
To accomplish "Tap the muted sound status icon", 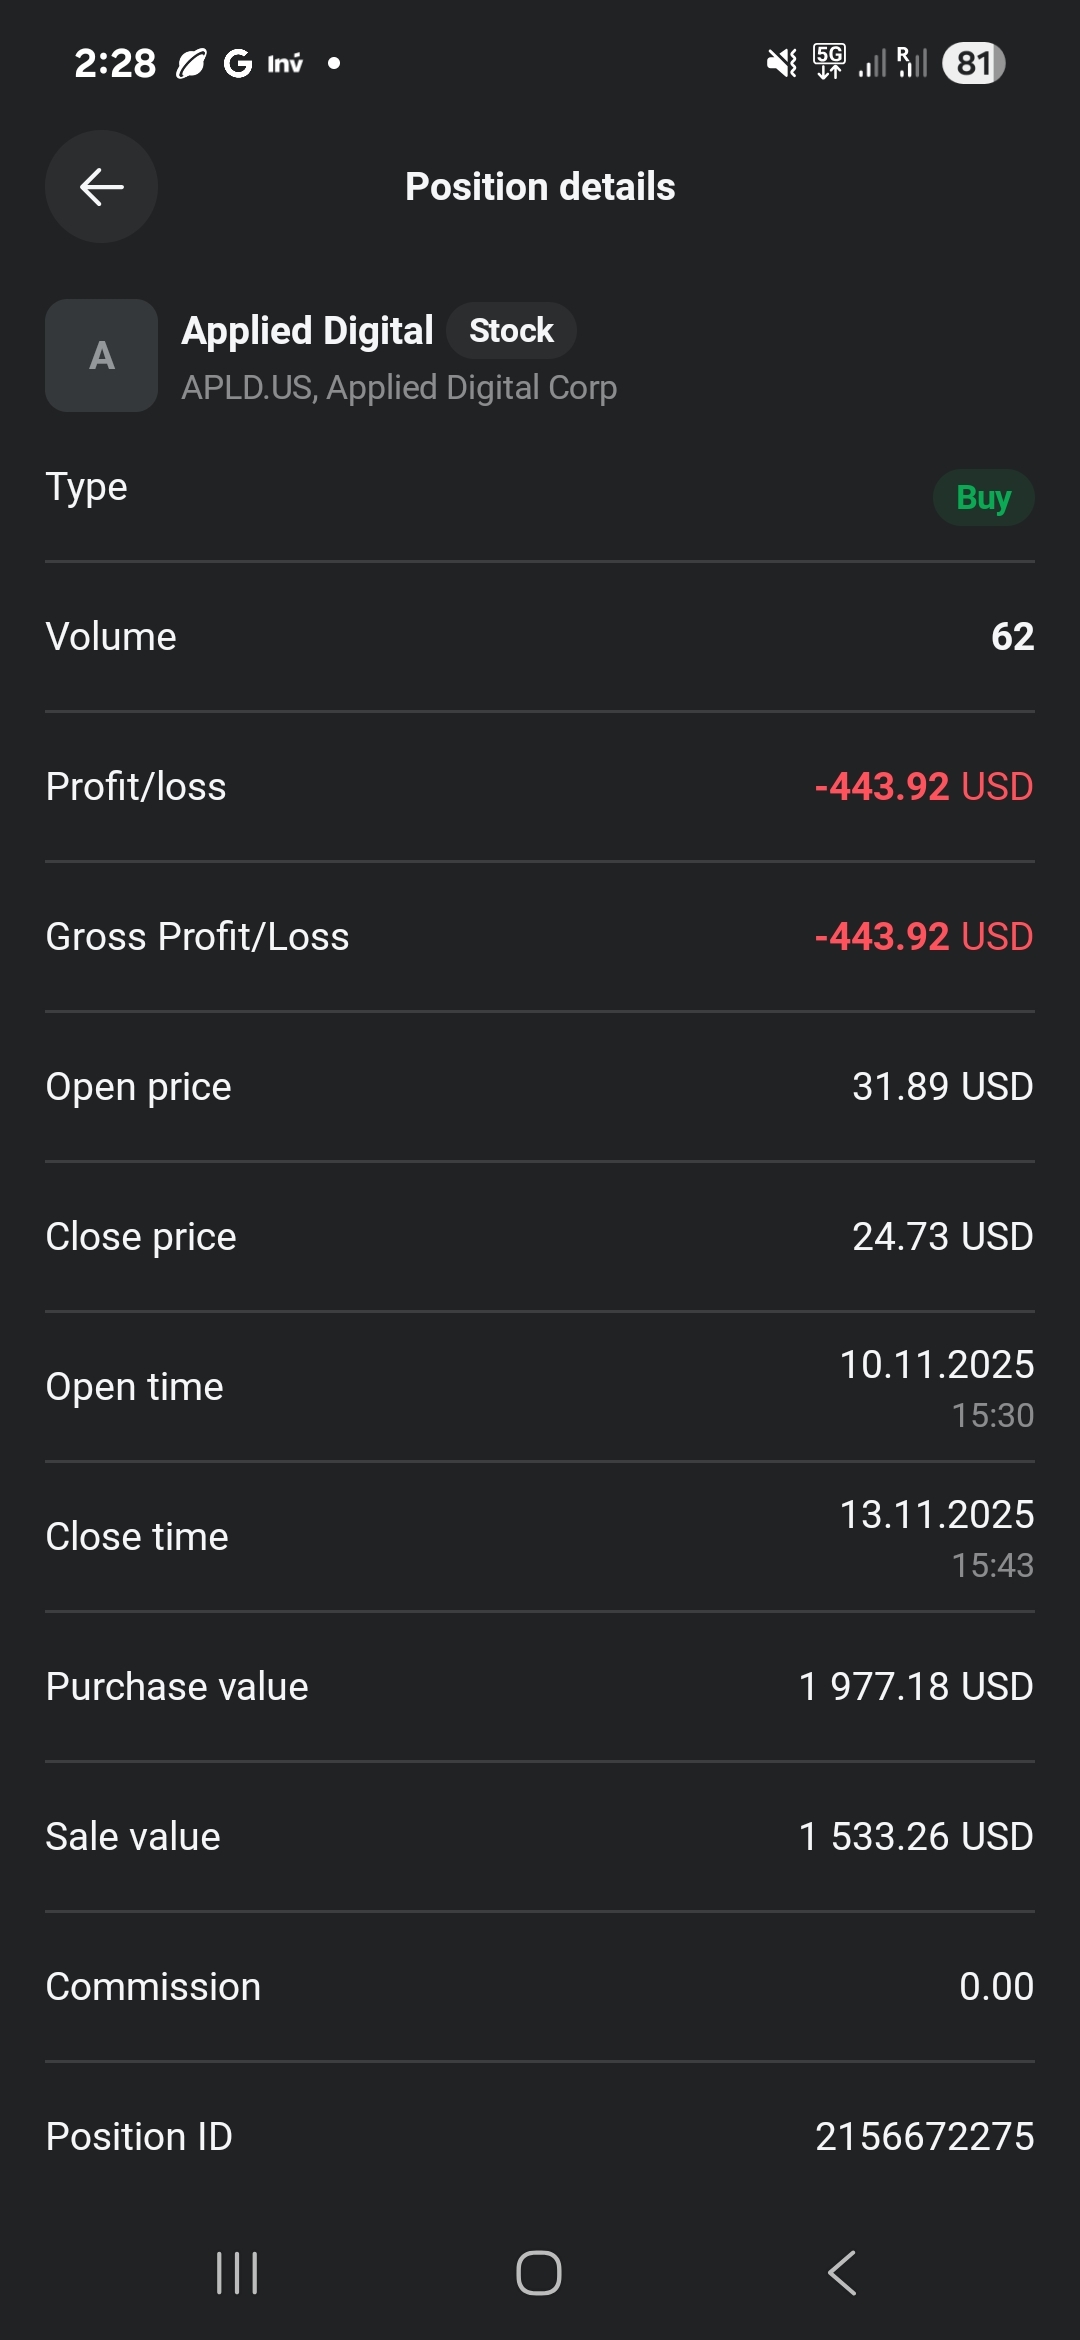I will pyautogui.click(x=781, y=64).
